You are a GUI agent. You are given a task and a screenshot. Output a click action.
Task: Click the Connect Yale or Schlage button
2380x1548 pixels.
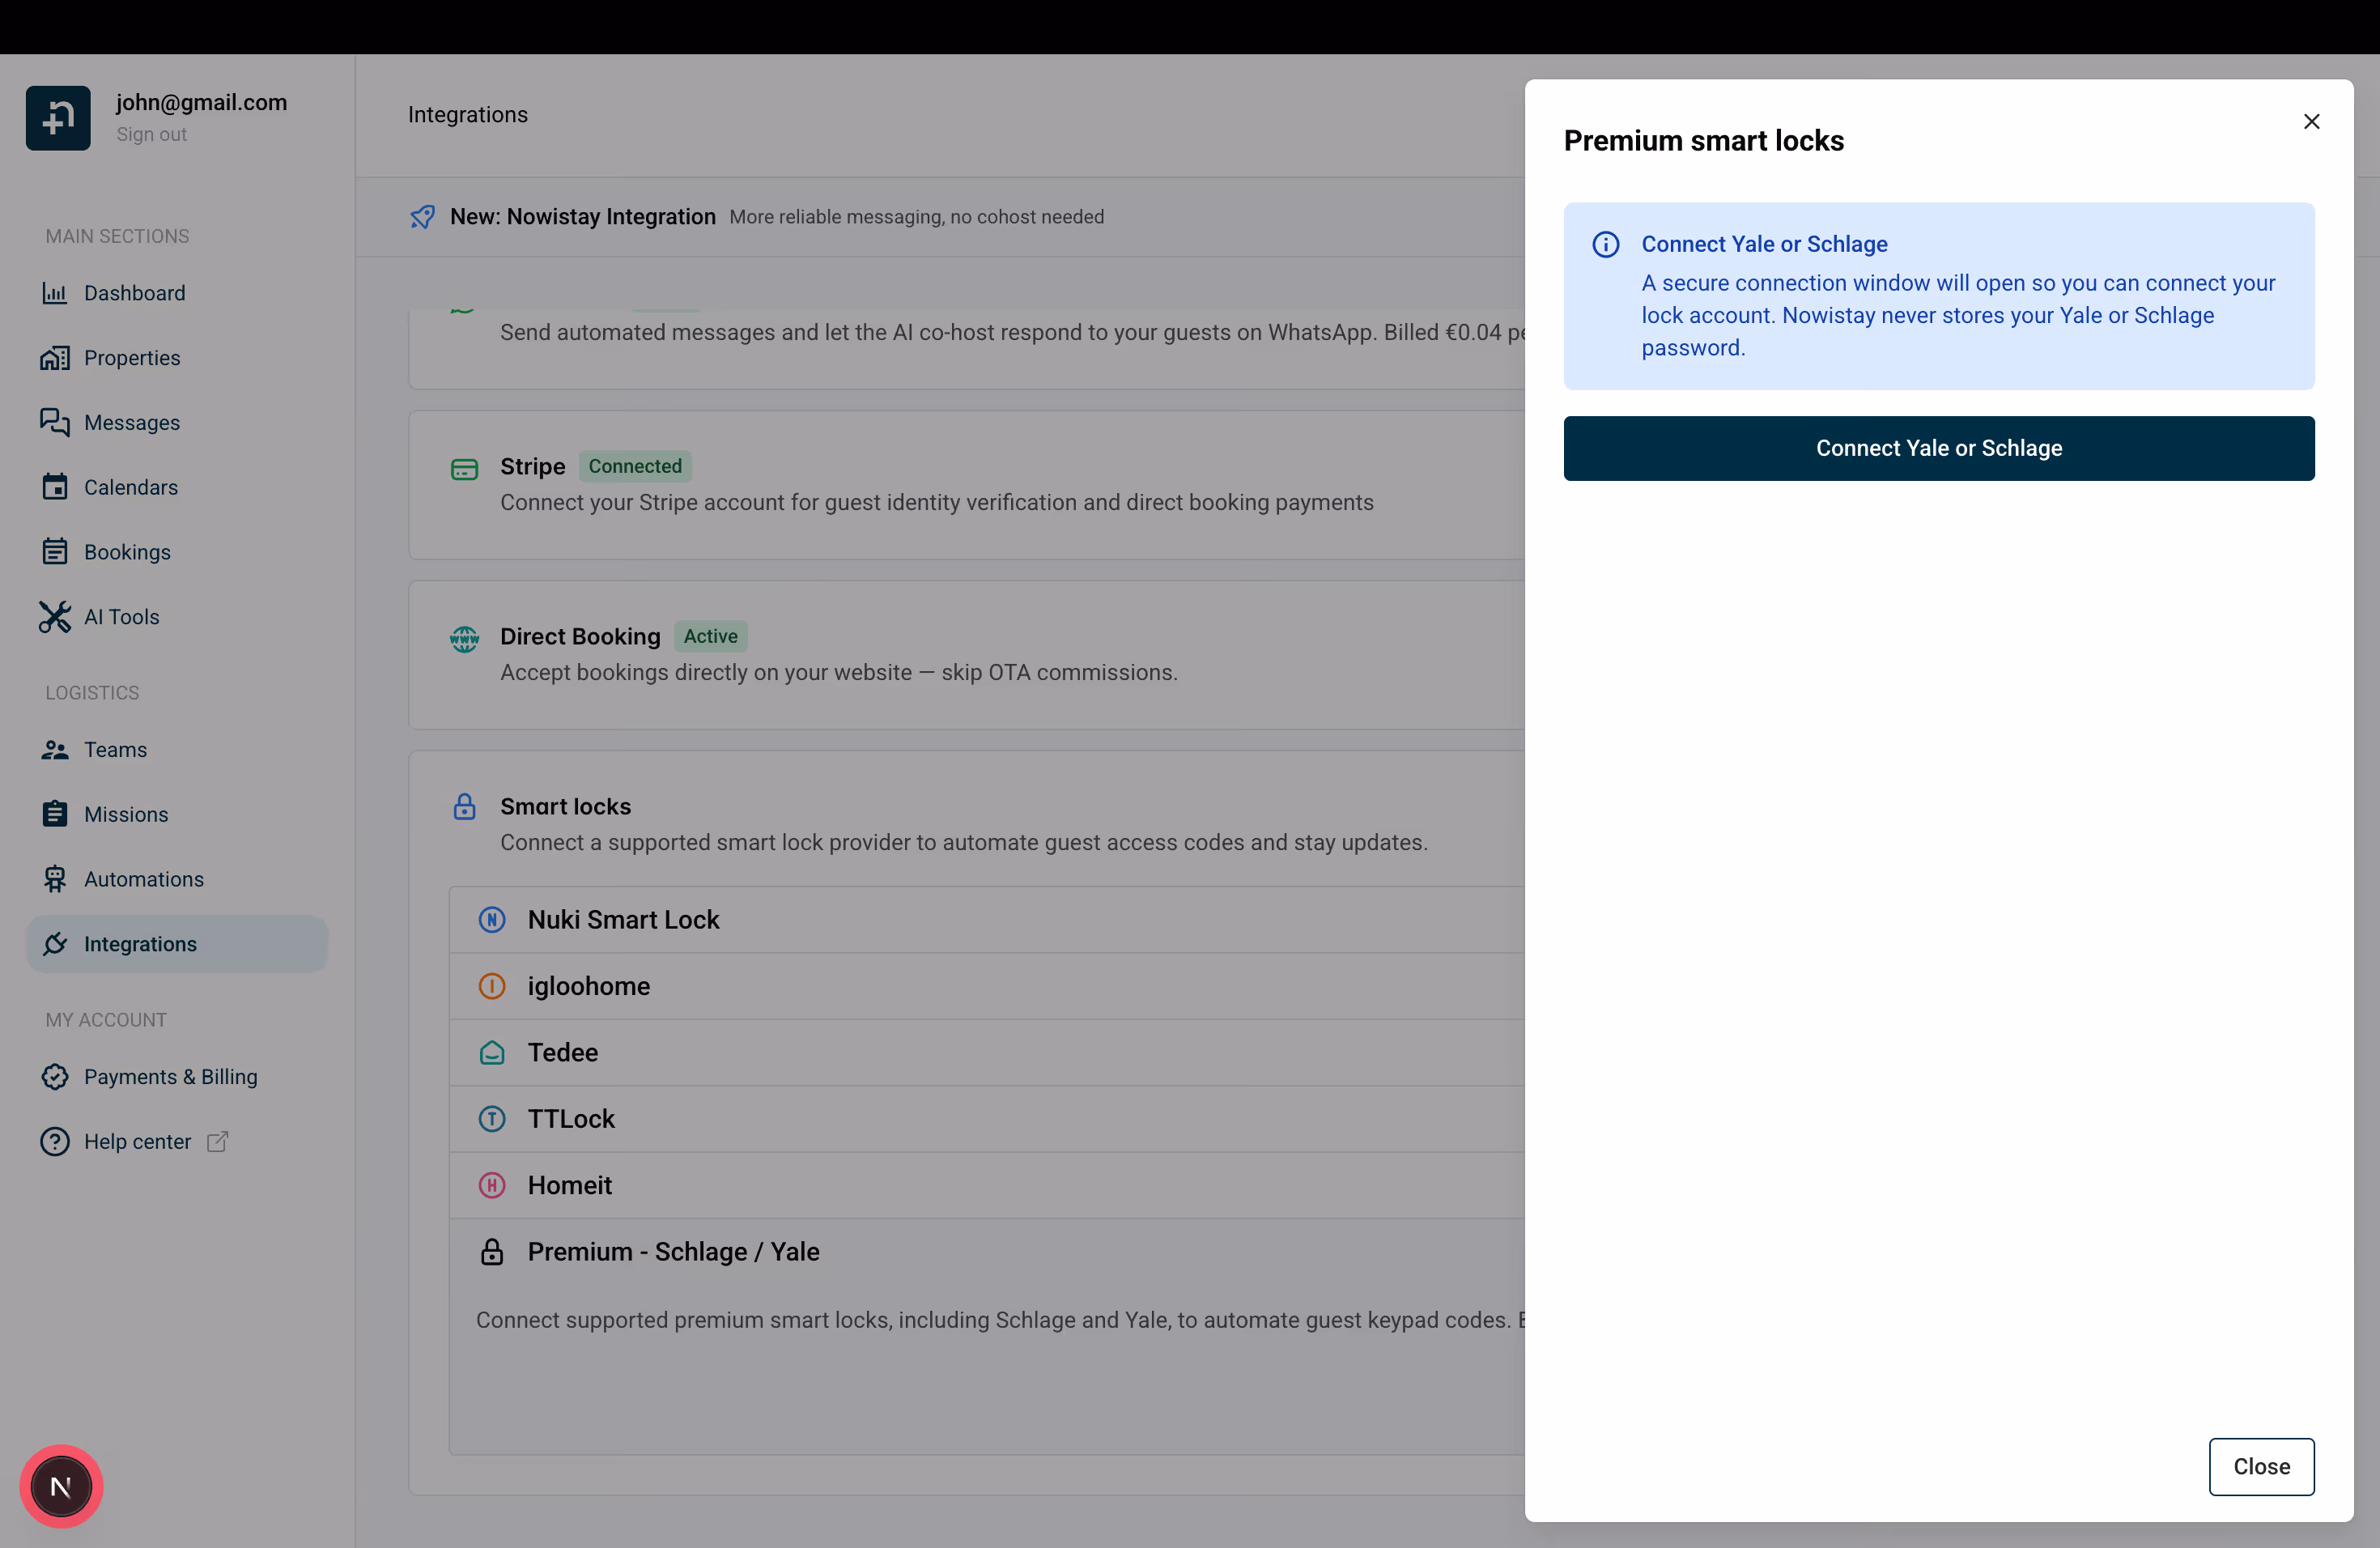tap(1939, 448)
